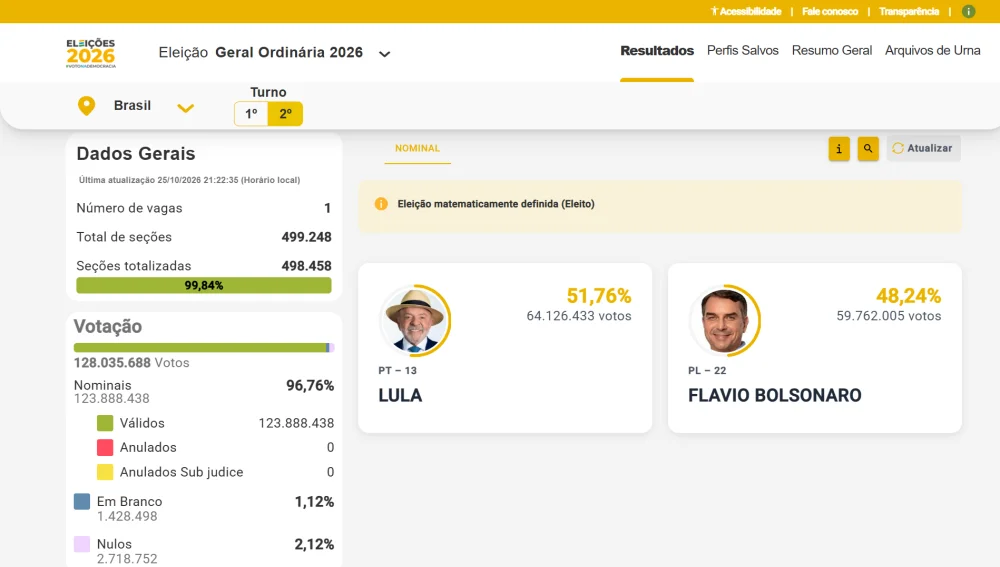Click the green info icon in top bar
1000x567 pixels.
(968, 11)
